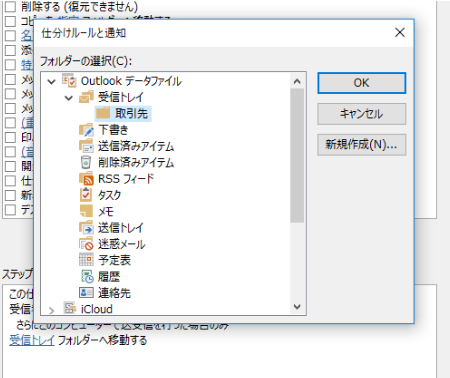
Task: Select the タスク folder
Action: point(109,195)
